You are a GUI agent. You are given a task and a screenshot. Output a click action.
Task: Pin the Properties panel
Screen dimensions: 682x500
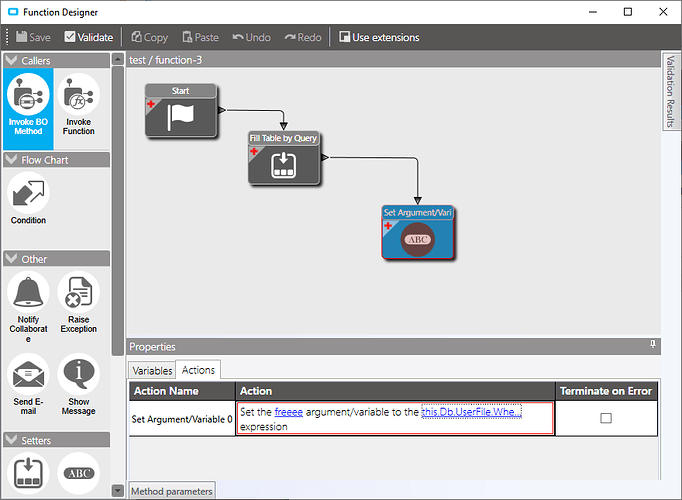click(x=653, y=345)
